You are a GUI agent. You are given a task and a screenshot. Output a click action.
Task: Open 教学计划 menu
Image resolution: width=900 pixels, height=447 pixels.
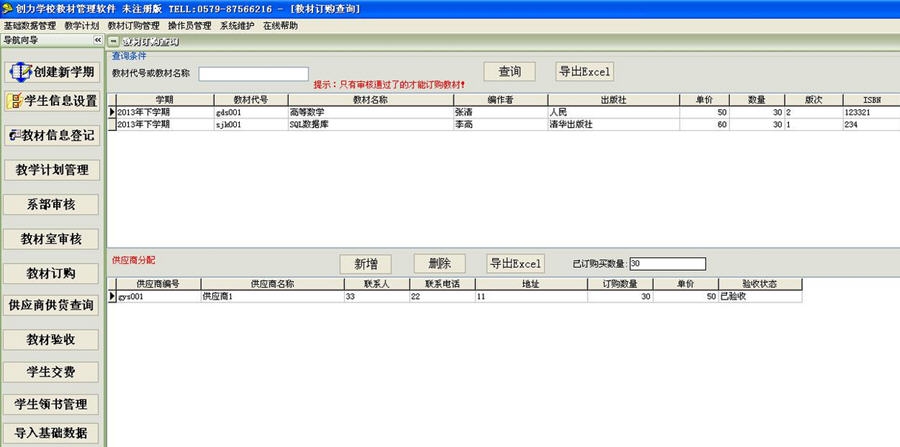point(82,26)
